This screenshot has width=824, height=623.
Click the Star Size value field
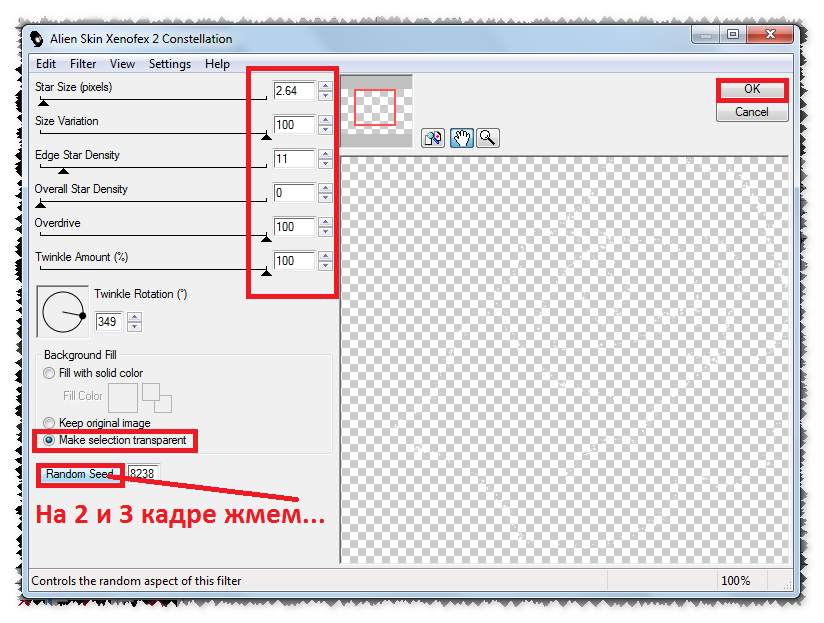(x=294, y=91)
